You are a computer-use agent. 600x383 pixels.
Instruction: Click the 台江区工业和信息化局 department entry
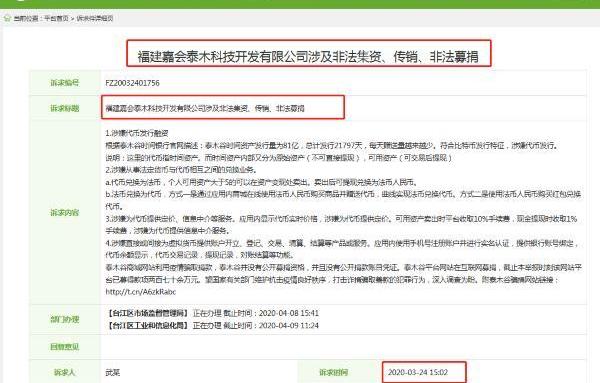212,325
